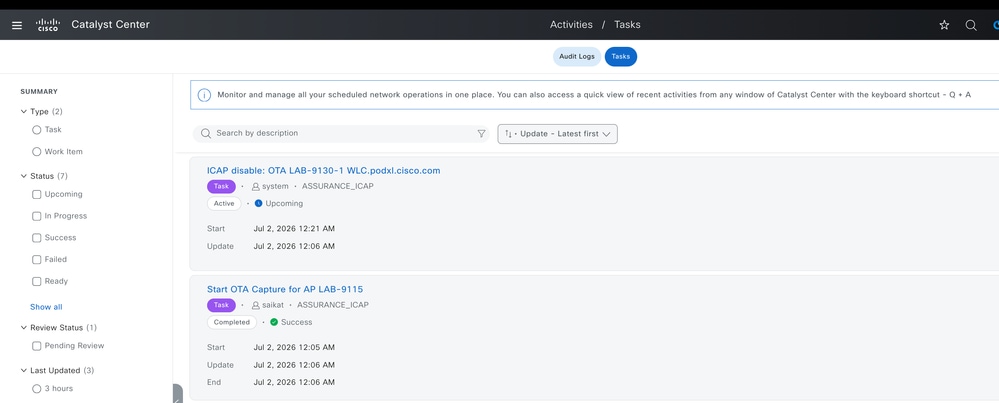Click the End time Jul 2, 2026 12:06 AM
The image size is (999, 403).
coord(294,383)
